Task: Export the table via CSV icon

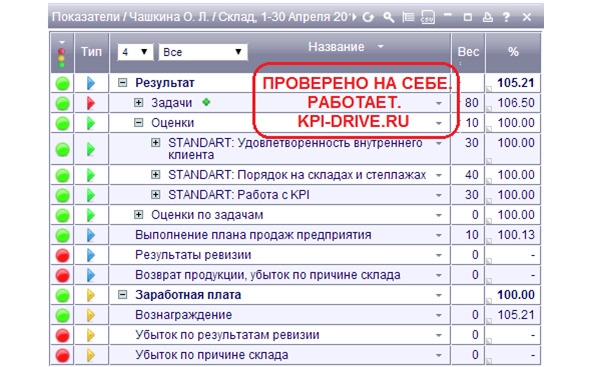Action: (427, 17)
